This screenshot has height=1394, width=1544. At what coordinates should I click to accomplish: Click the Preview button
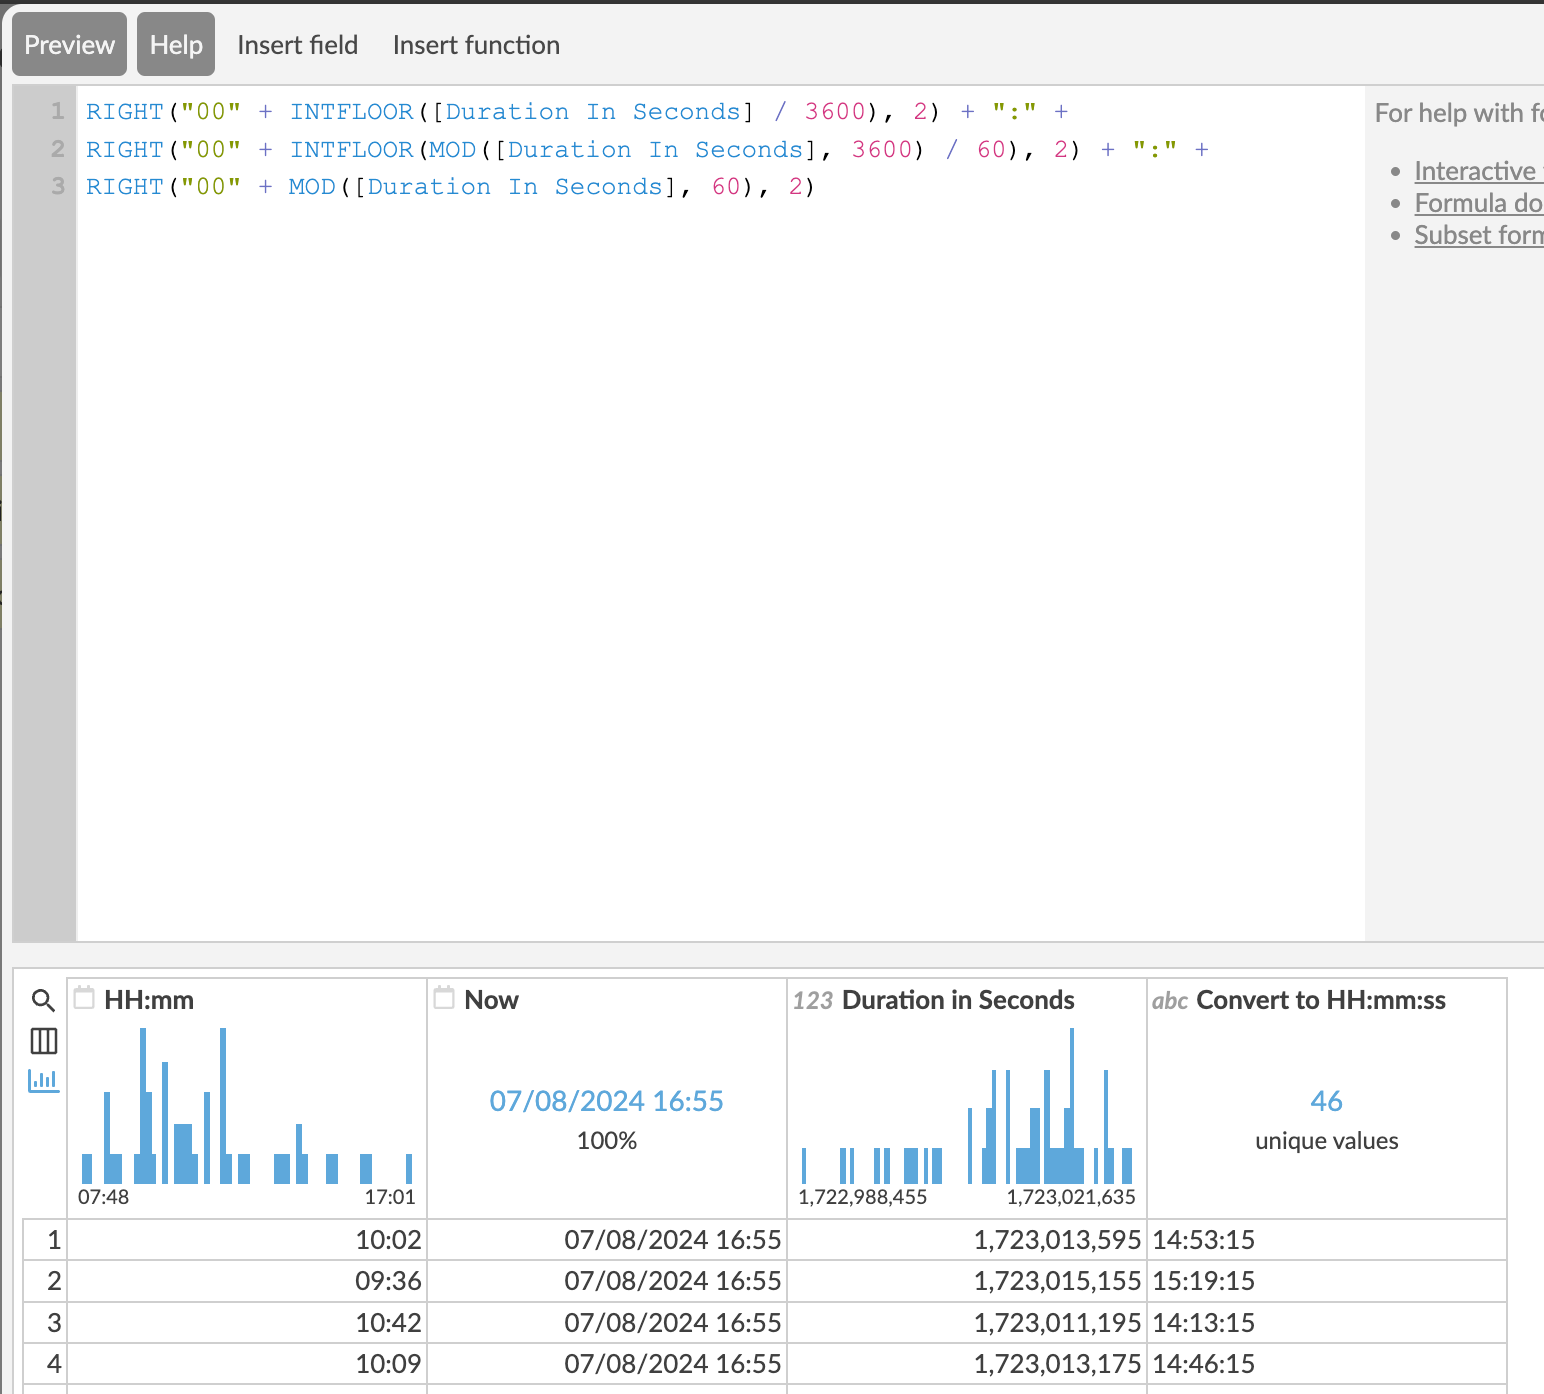[70, 45]
